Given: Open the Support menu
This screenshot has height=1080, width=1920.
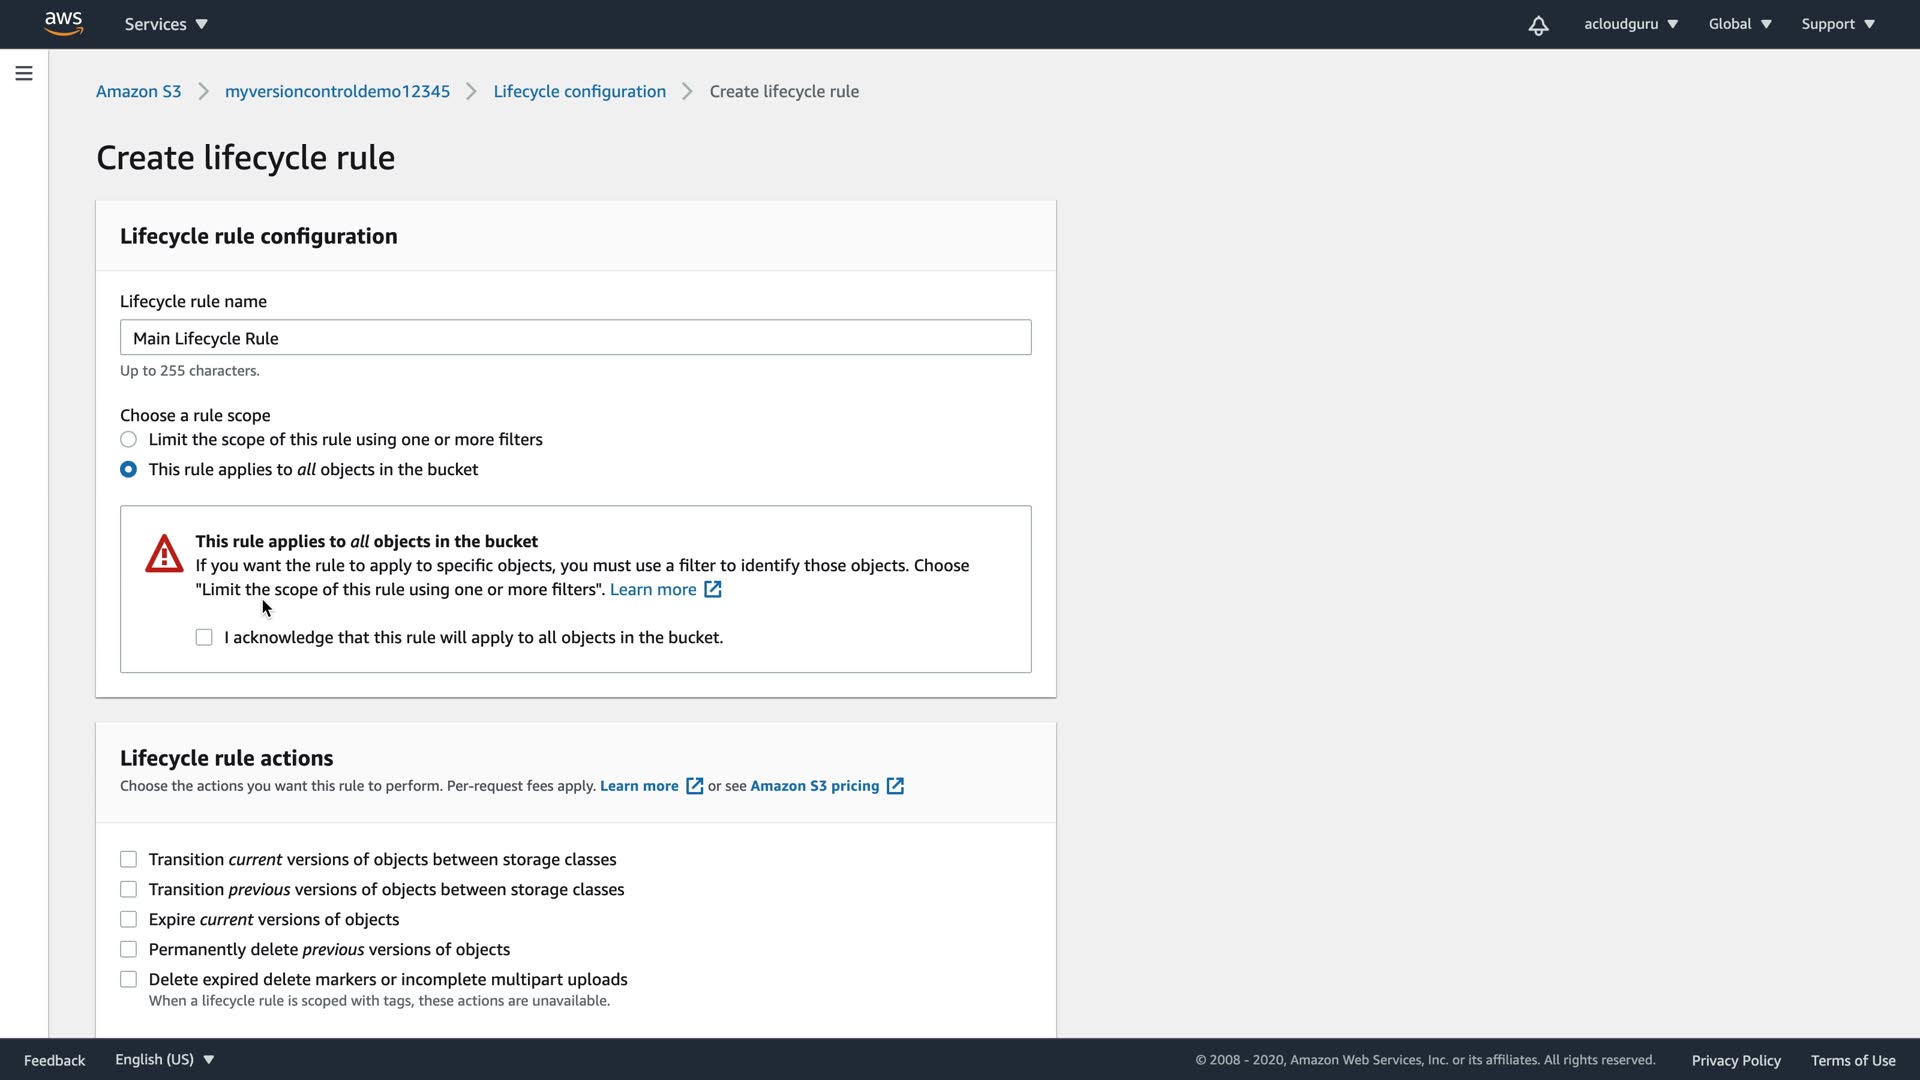Looking at the screenshot, I should tap(1837, 24).
